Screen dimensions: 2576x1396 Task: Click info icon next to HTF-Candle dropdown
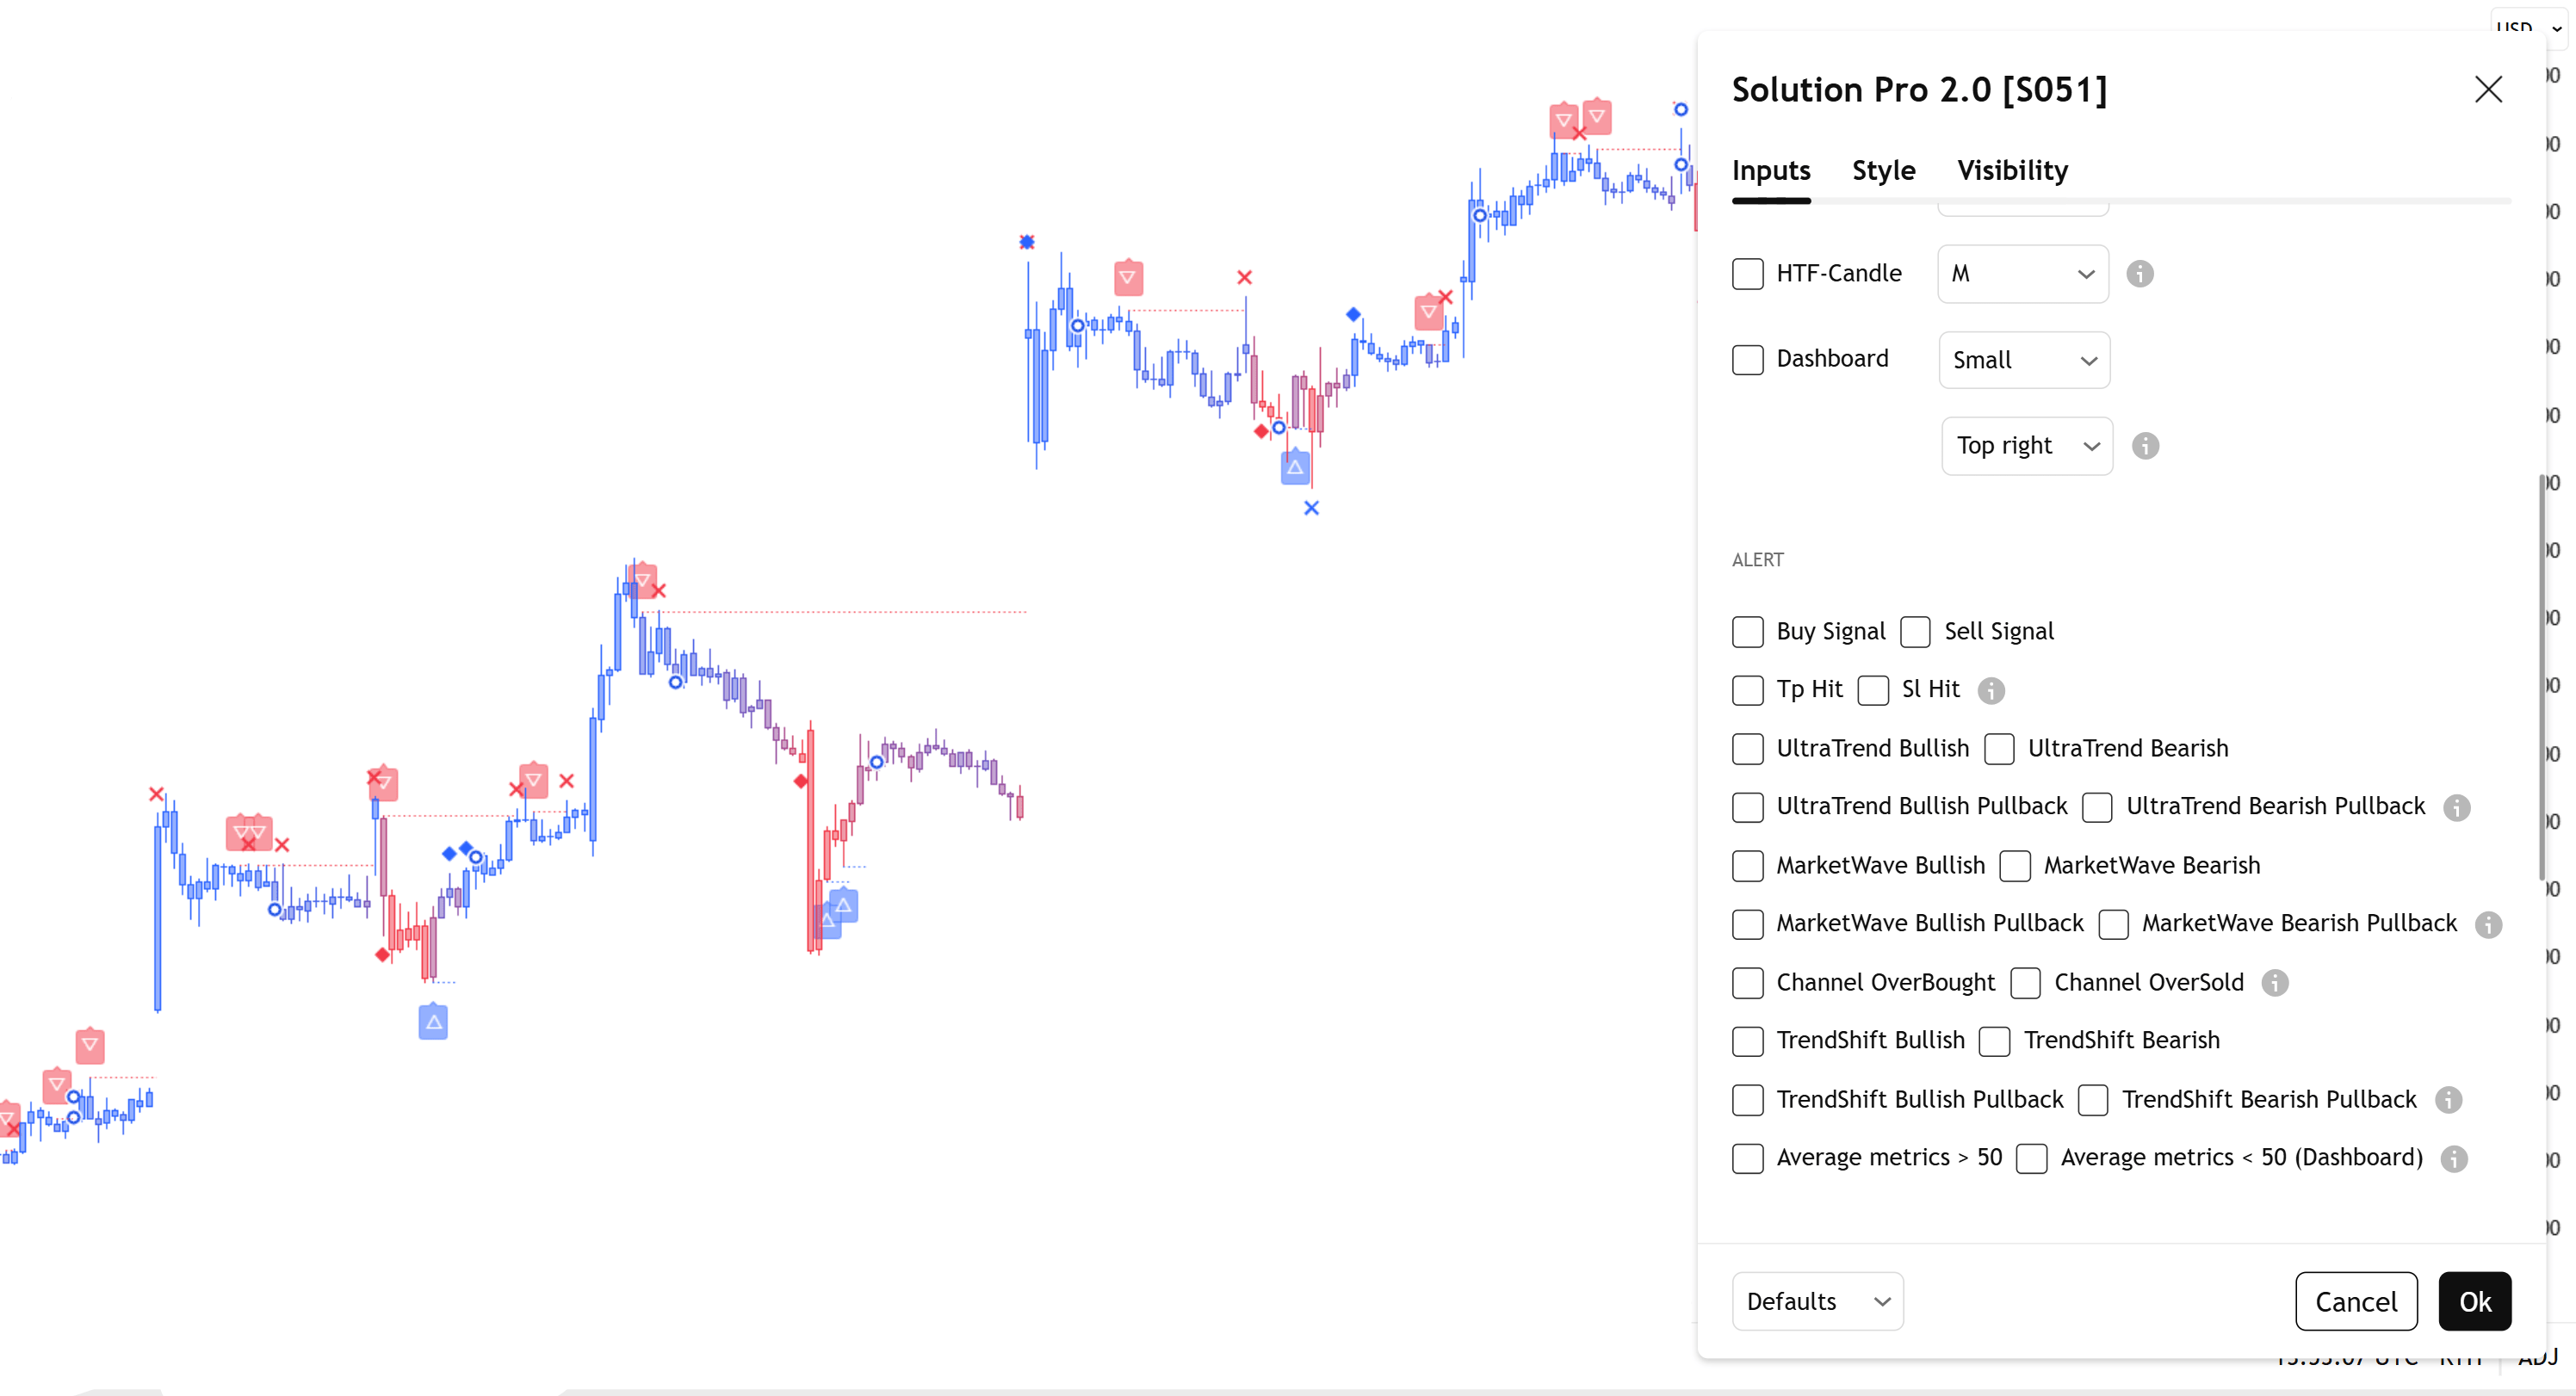2139,274
